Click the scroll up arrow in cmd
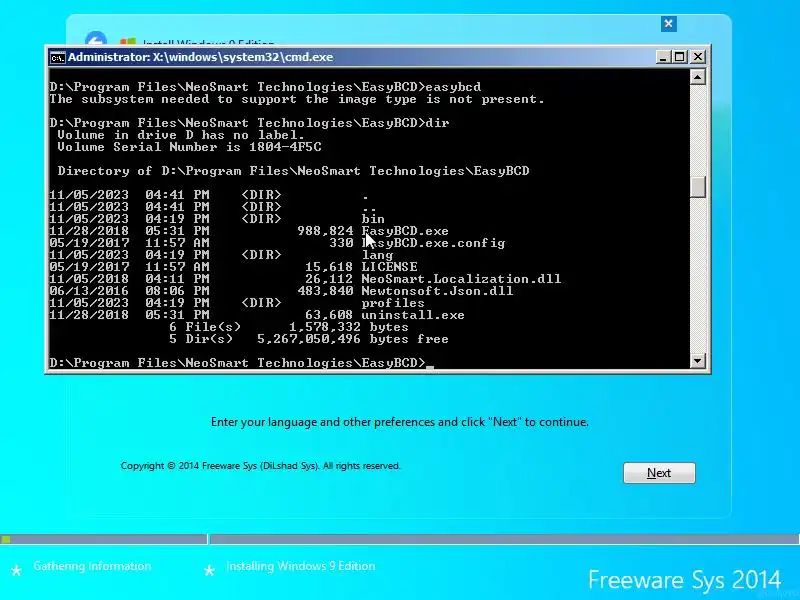This screenshot has width=800, height=600. (697, 77)
